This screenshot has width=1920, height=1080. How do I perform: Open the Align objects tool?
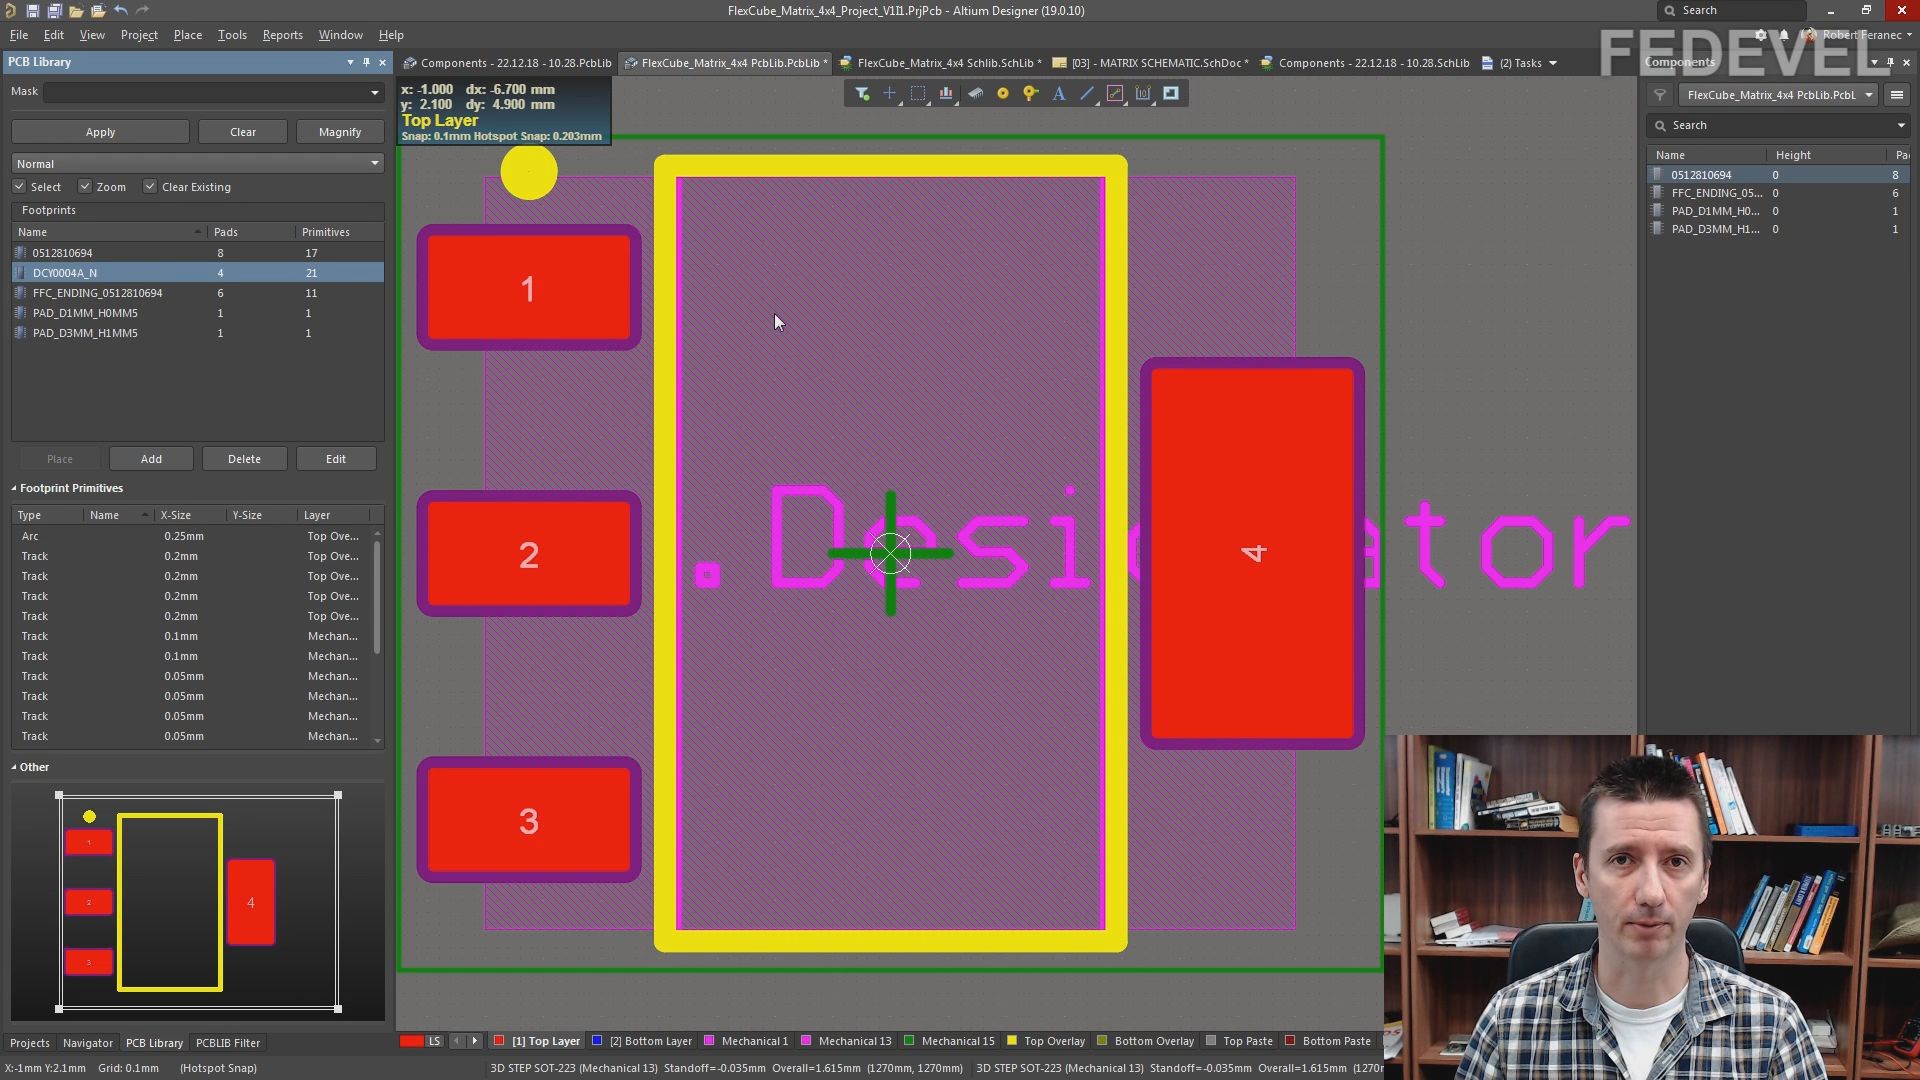coord(946,94)
